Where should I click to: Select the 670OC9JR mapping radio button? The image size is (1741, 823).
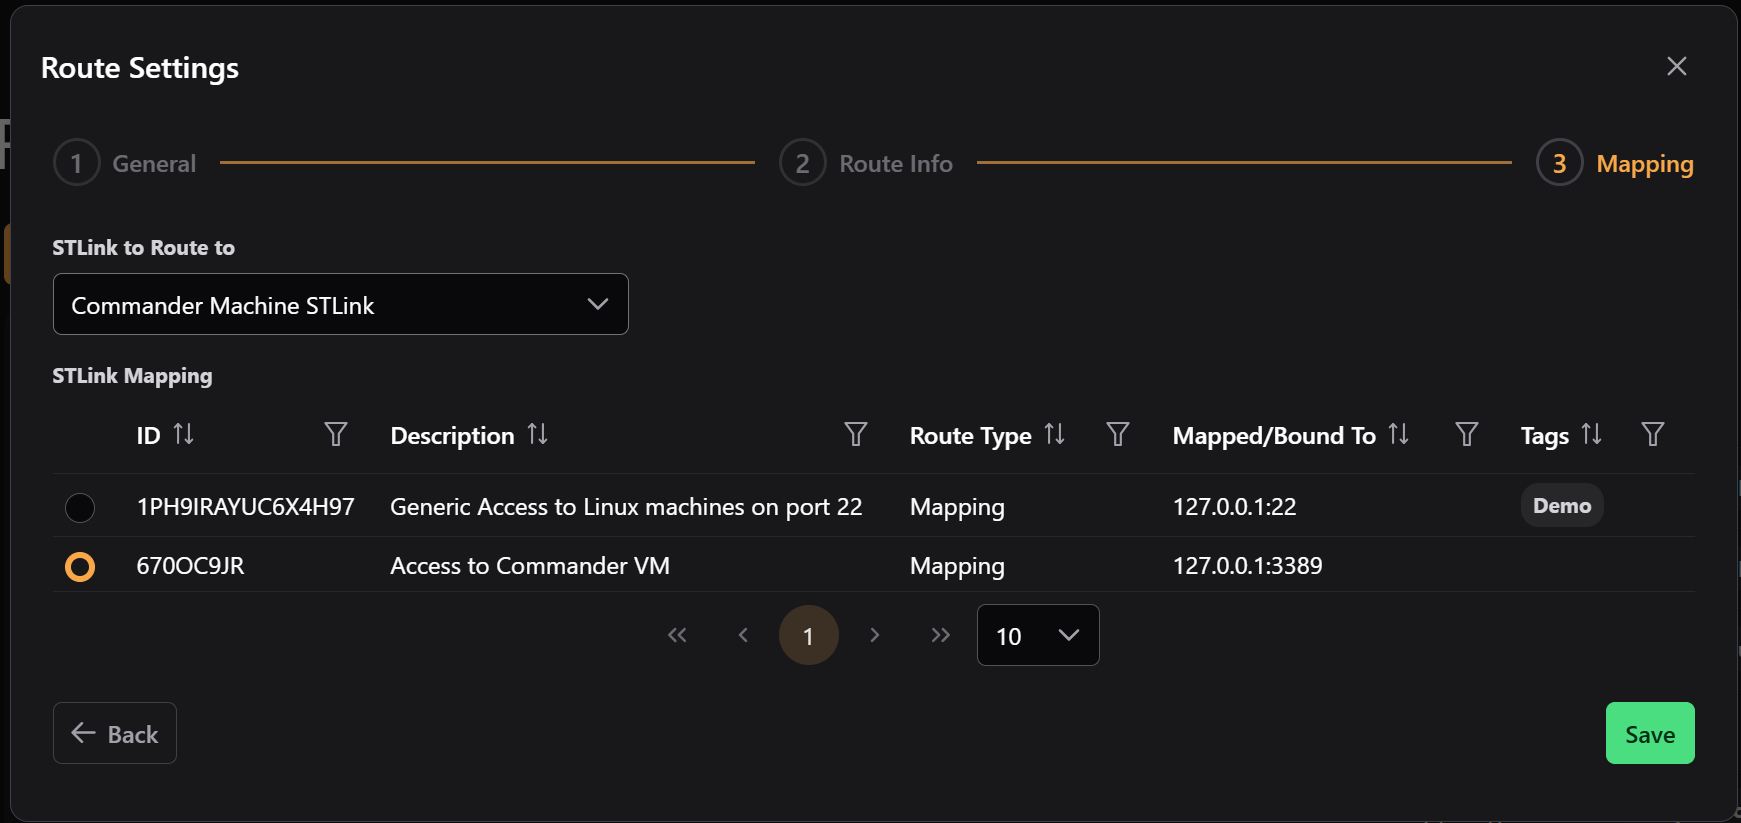click(80, 567)
